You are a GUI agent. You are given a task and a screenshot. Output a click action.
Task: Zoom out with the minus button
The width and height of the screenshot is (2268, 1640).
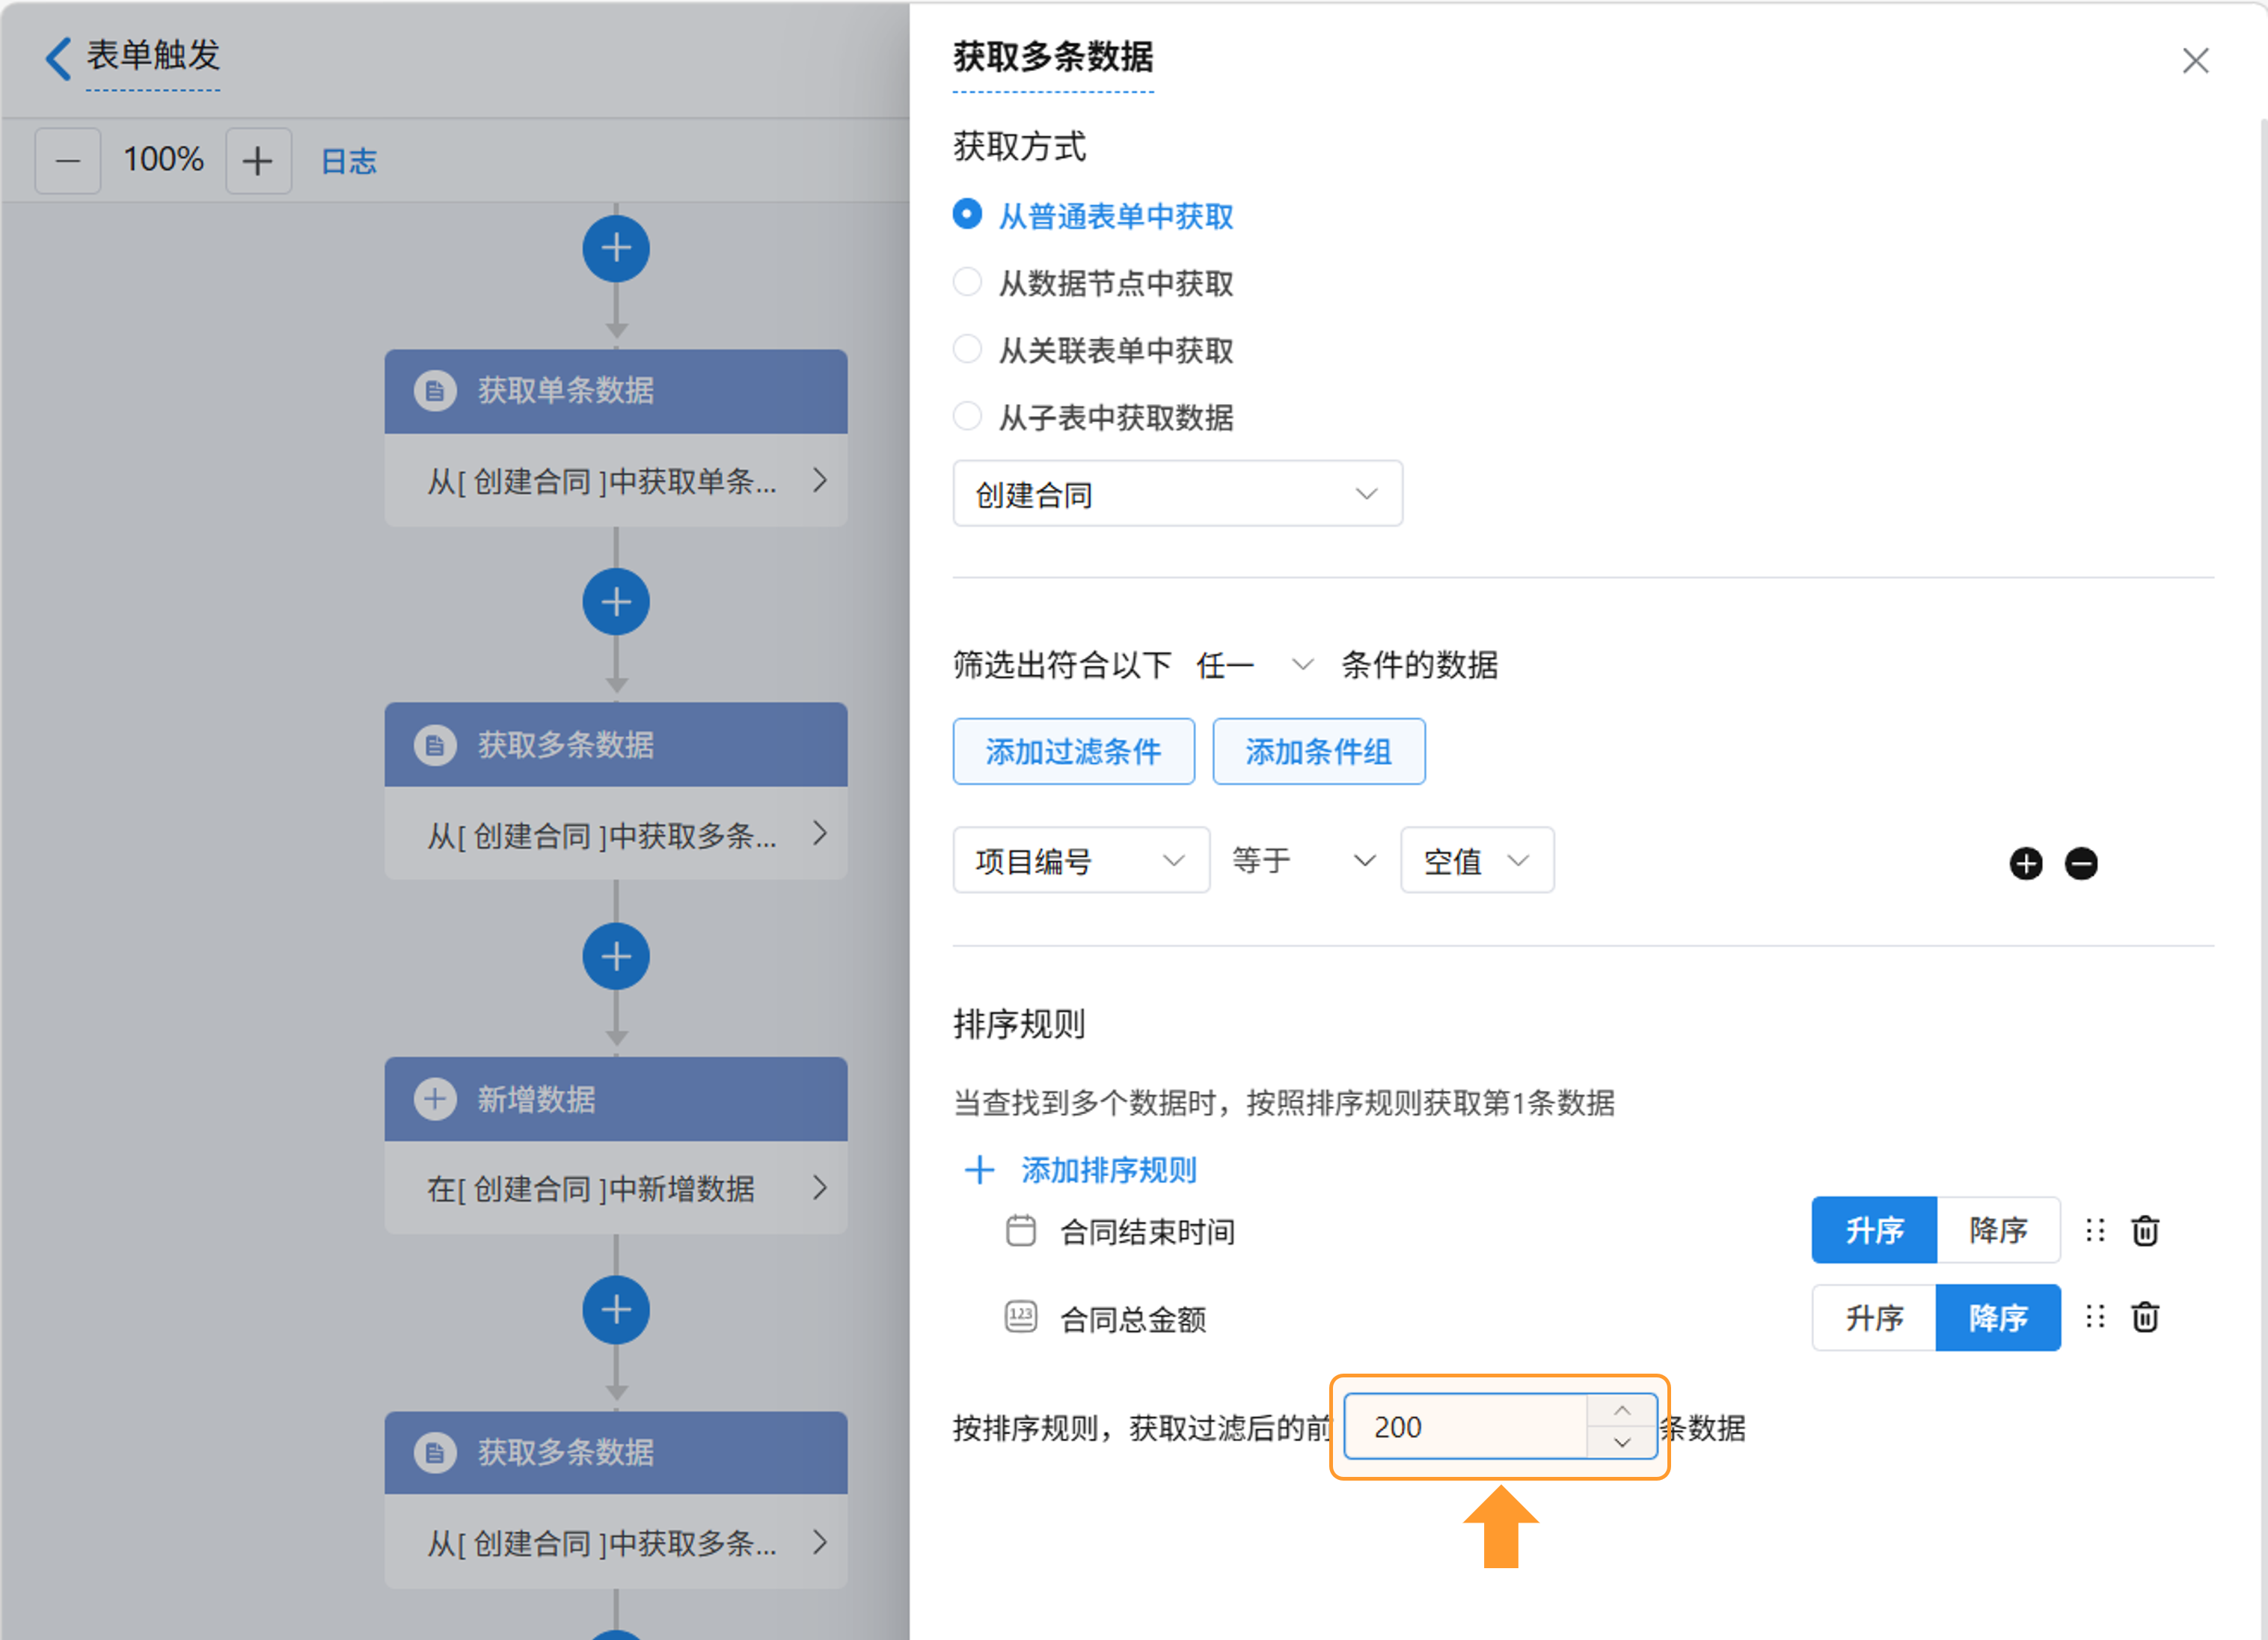click(68, 160)
